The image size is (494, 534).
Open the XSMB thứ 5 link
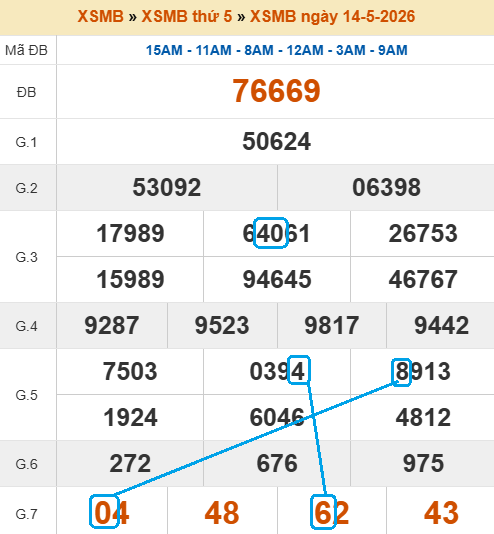[187, 16]
